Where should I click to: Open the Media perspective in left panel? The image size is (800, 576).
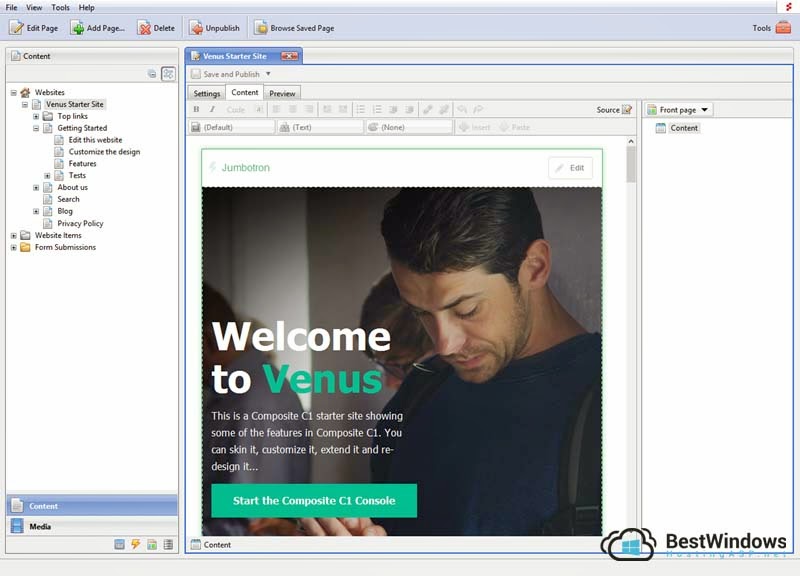pyautogui.click(x=92, y=527)
